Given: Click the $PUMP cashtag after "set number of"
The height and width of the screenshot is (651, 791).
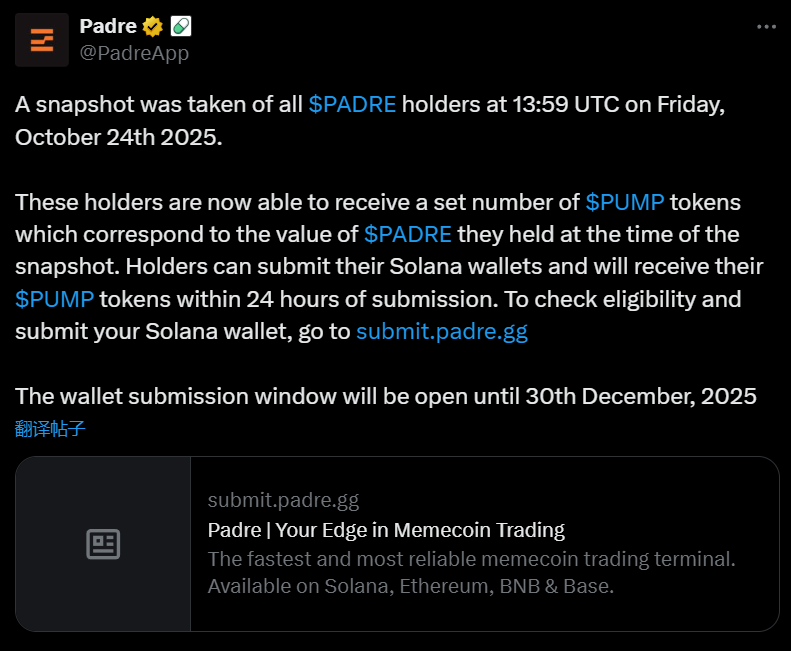Looking at the screenshot, I should [625, 202].
